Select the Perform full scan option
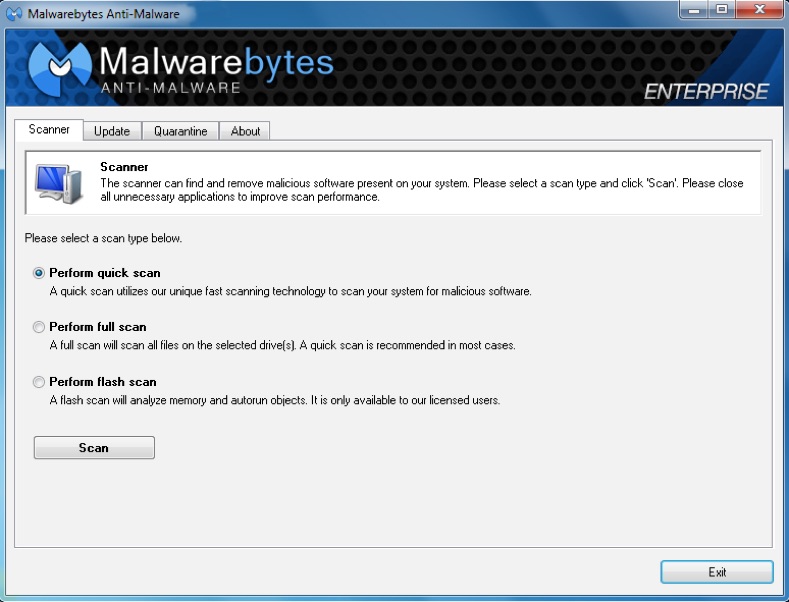This screenshot has width=789, height=602. [39, 327]
